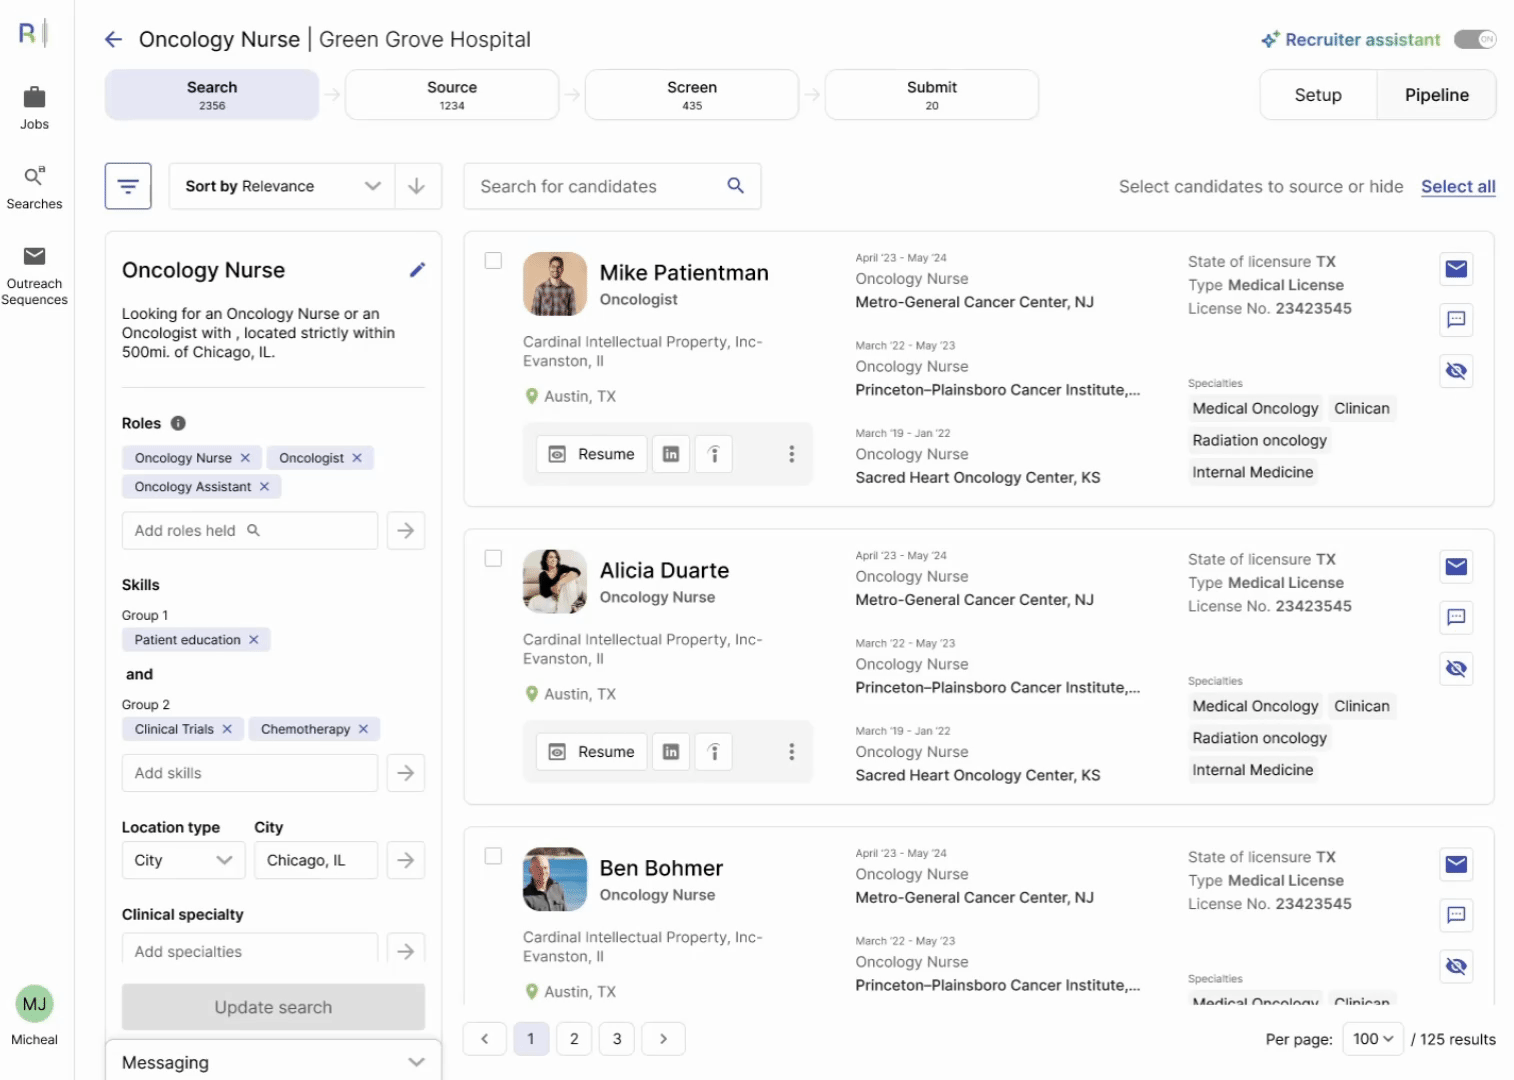1514x1080 pixels.
Task: Open the Location type City dropdown
Action: click(183, 860)
